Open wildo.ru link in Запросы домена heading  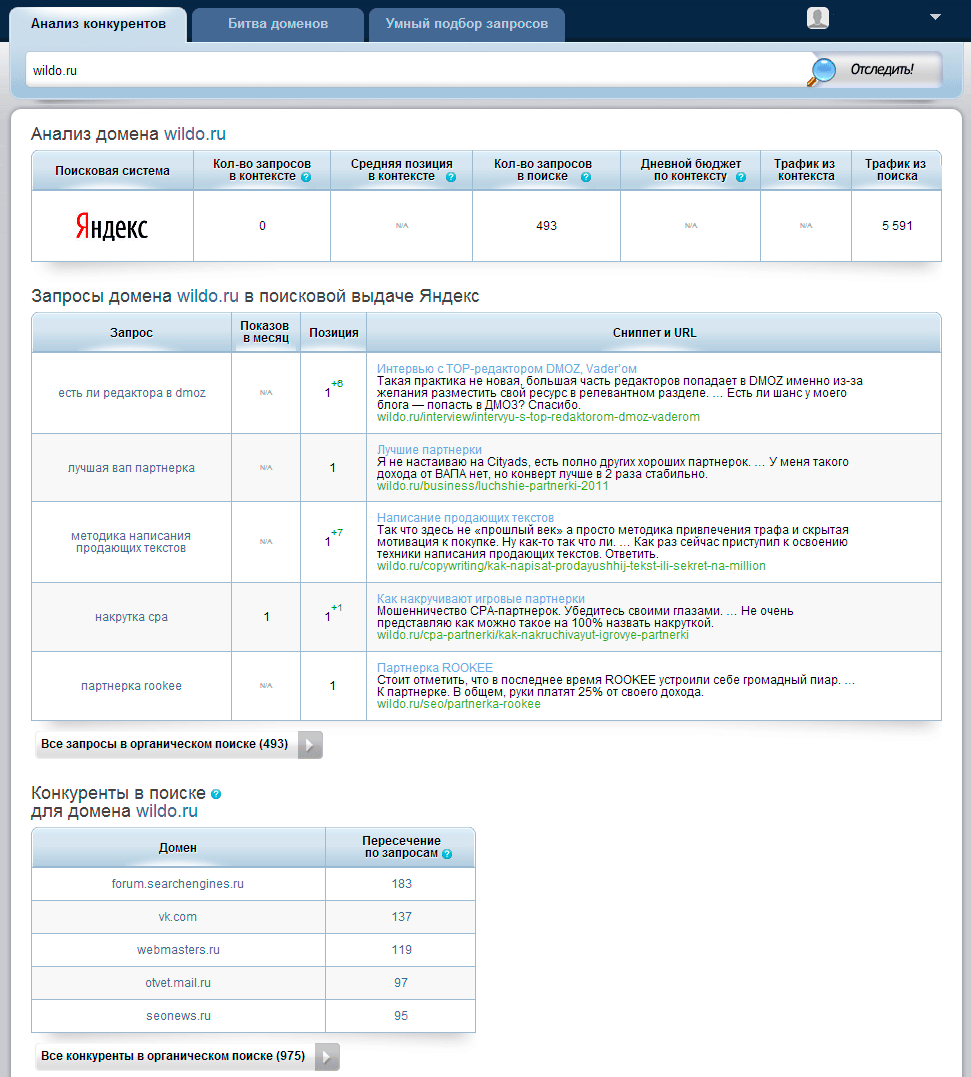click(x=208, y=296)
